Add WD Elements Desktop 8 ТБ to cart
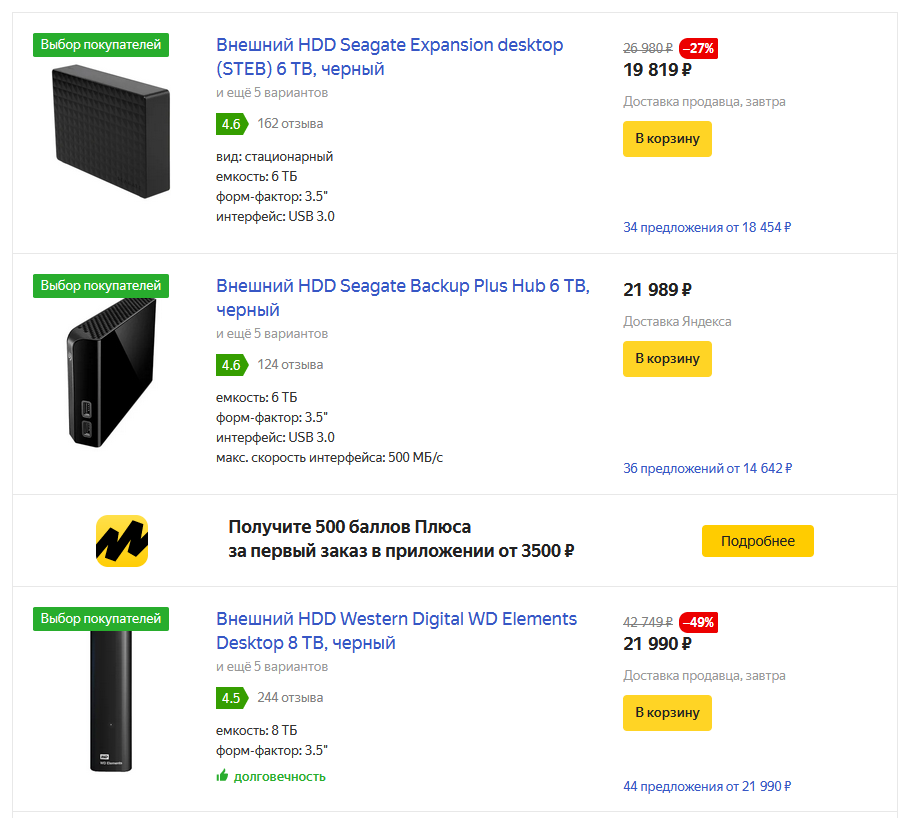Screen dimensions: 910x818 pos(667,713)
